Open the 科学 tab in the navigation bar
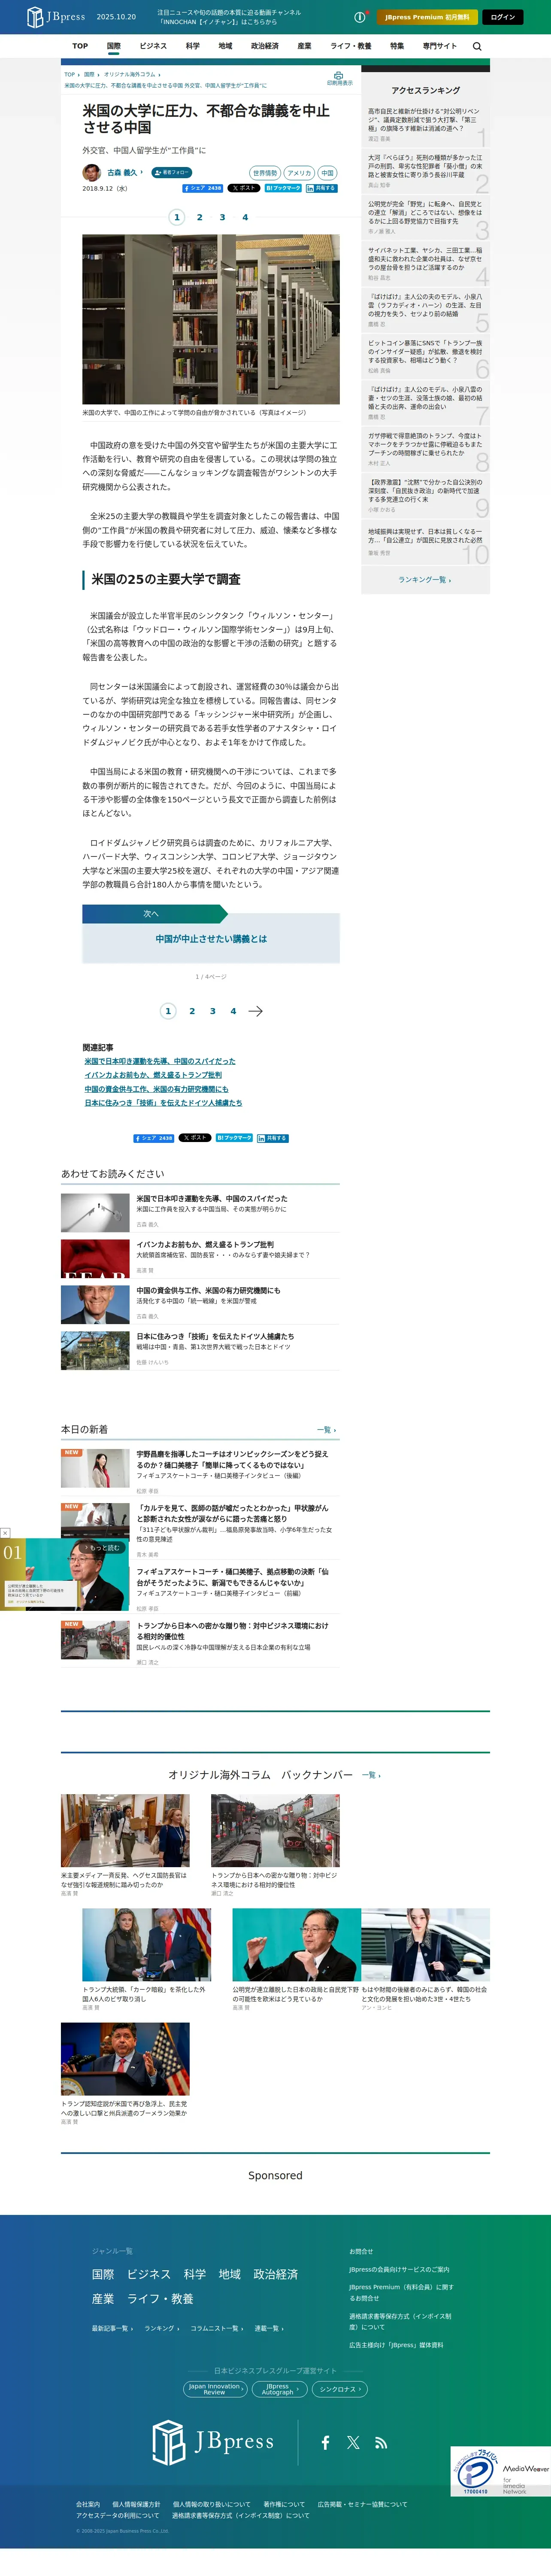This screenshot has width=551, height=2576. (193, 46)
